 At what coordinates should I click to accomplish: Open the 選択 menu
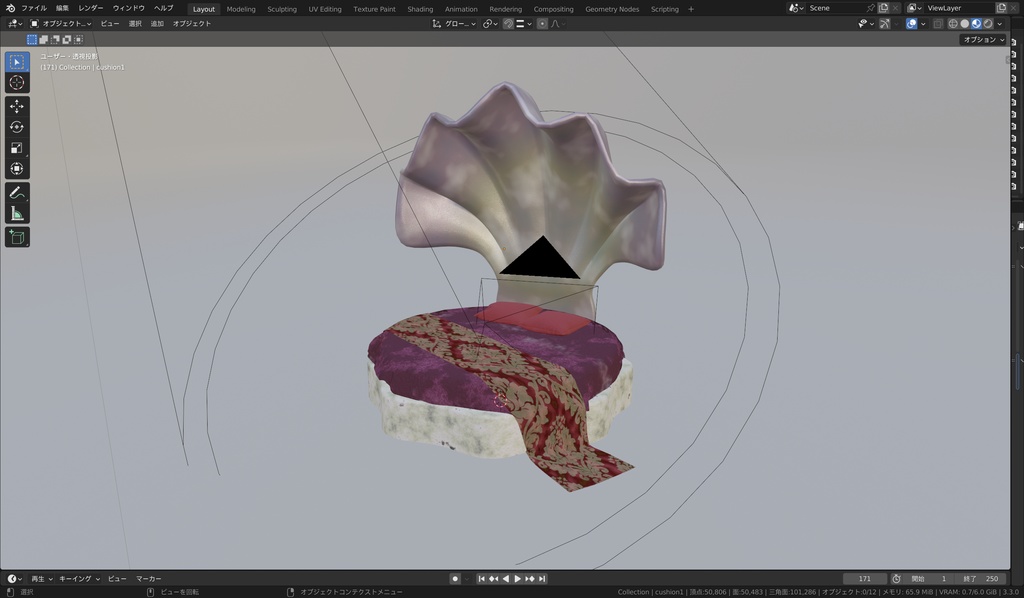(x=135, y=24)
